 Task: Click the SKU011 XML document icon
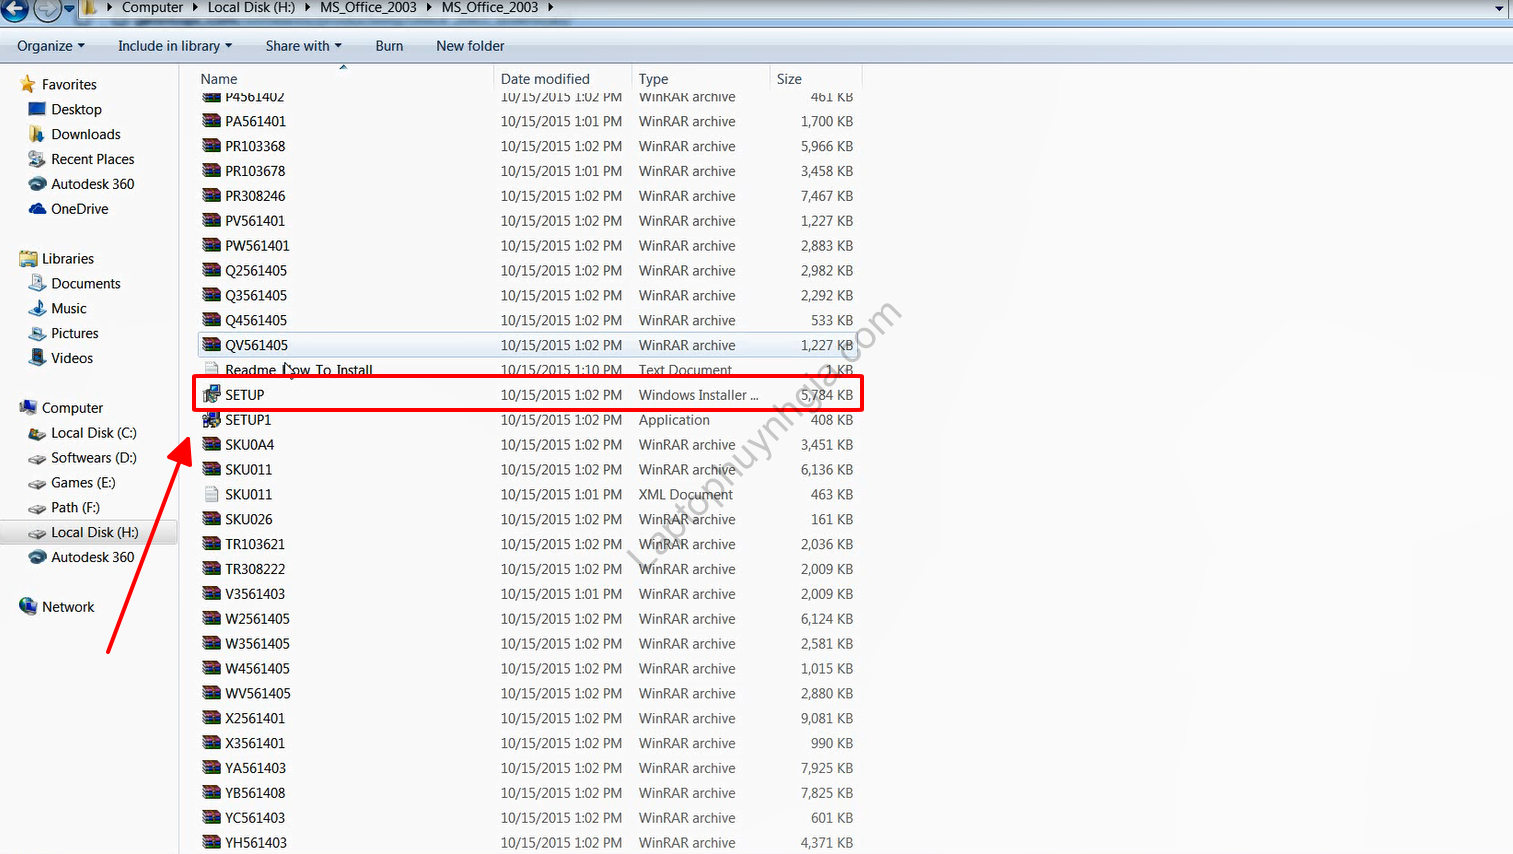[211, 494]
